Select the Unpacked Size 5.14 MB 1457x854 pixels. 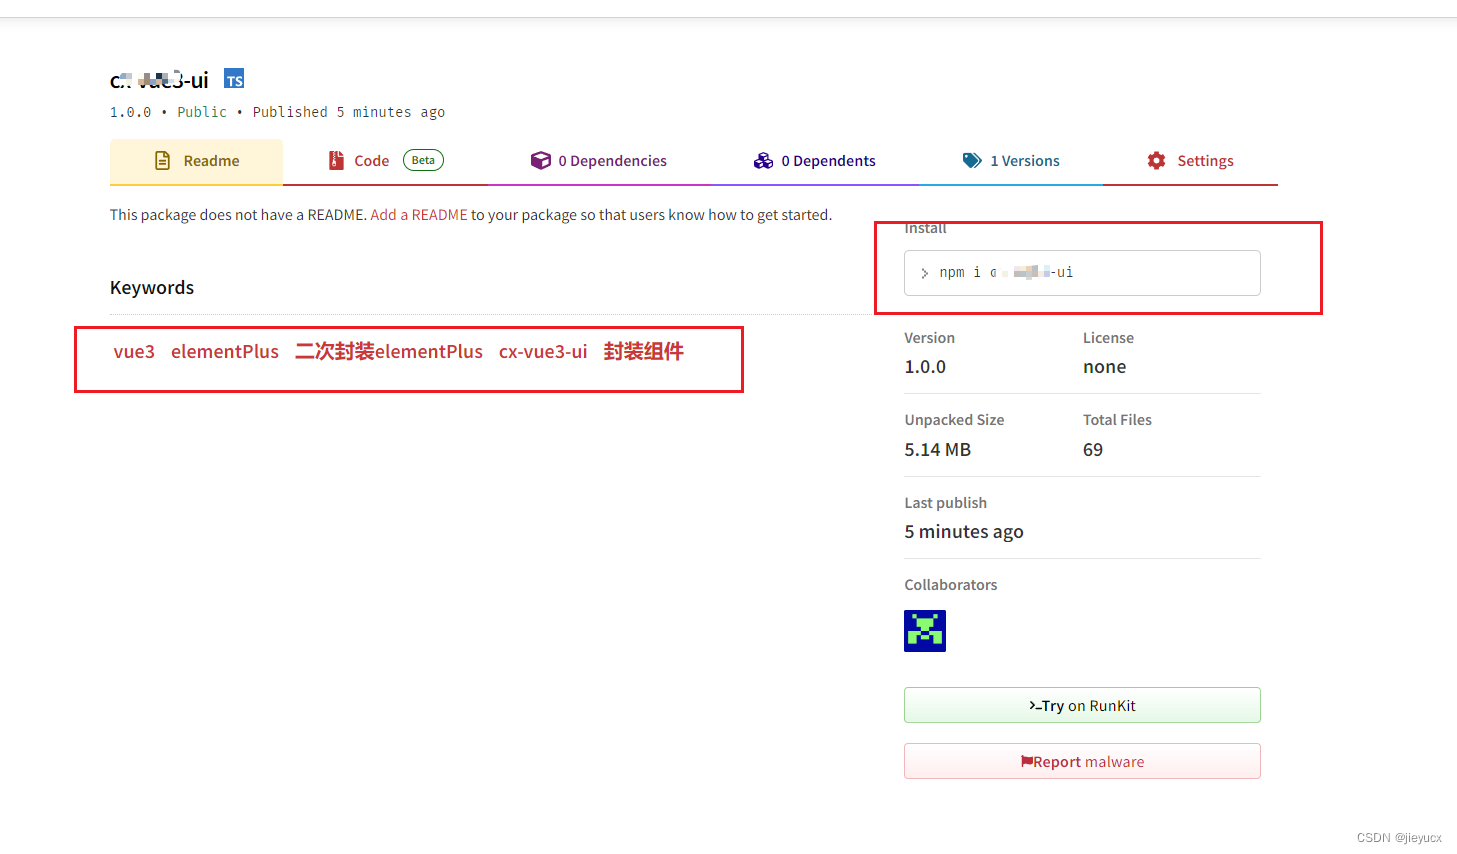tap(937, 450)
